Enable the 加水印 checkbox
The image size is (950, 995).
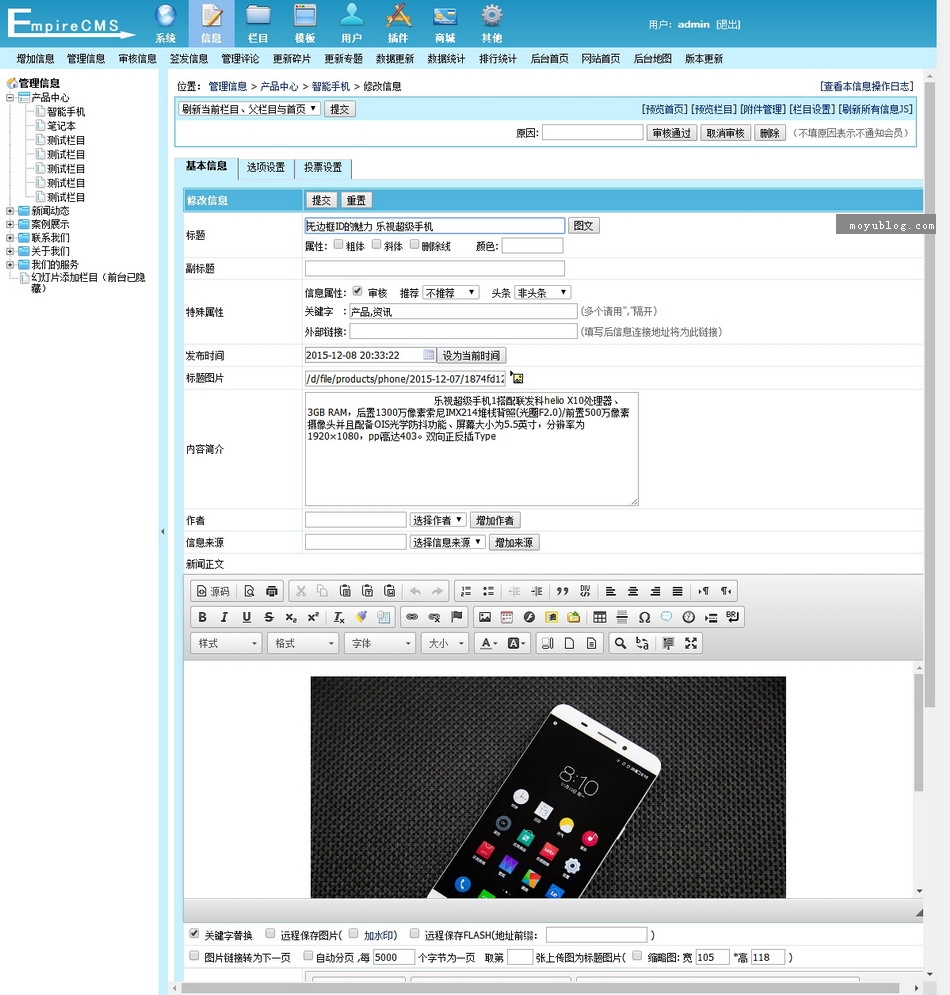click(x=353, y=933)
